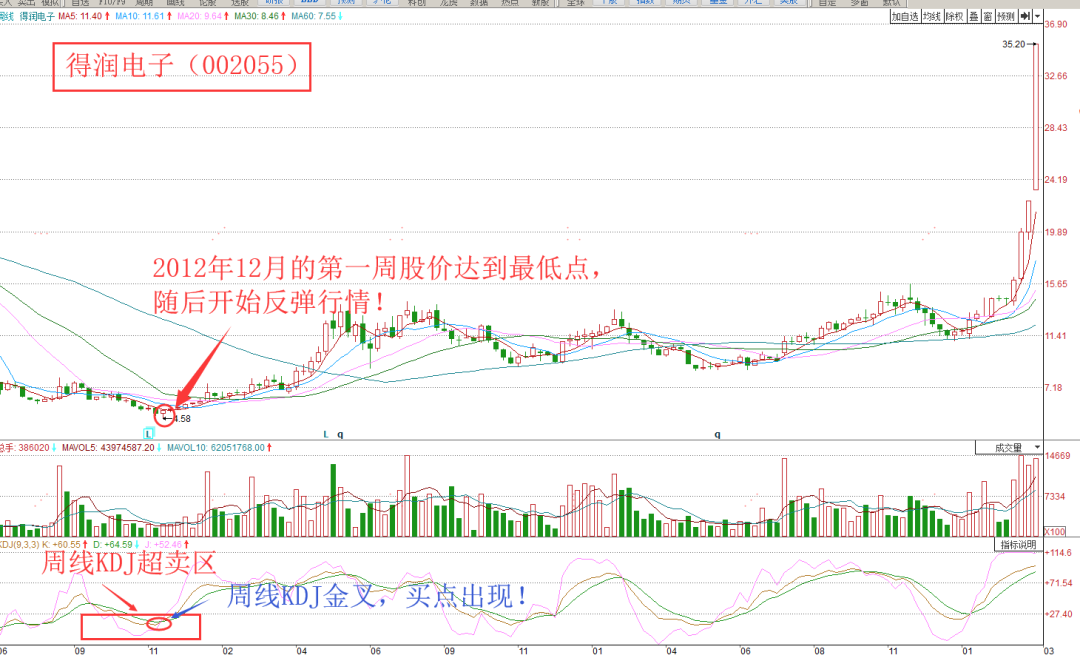Click the 多窗 tab in top toolbar

point(859,3)
